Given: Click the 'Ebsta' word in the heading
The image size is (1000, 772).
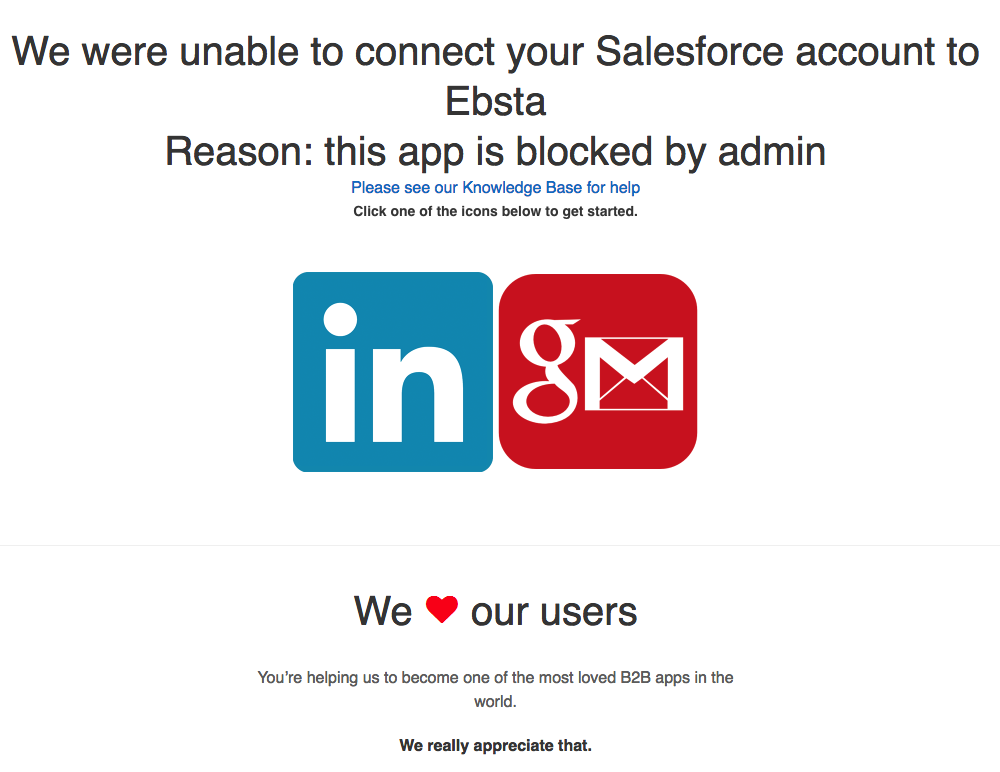Looking at the screenshot, I should tap(495, 101).
